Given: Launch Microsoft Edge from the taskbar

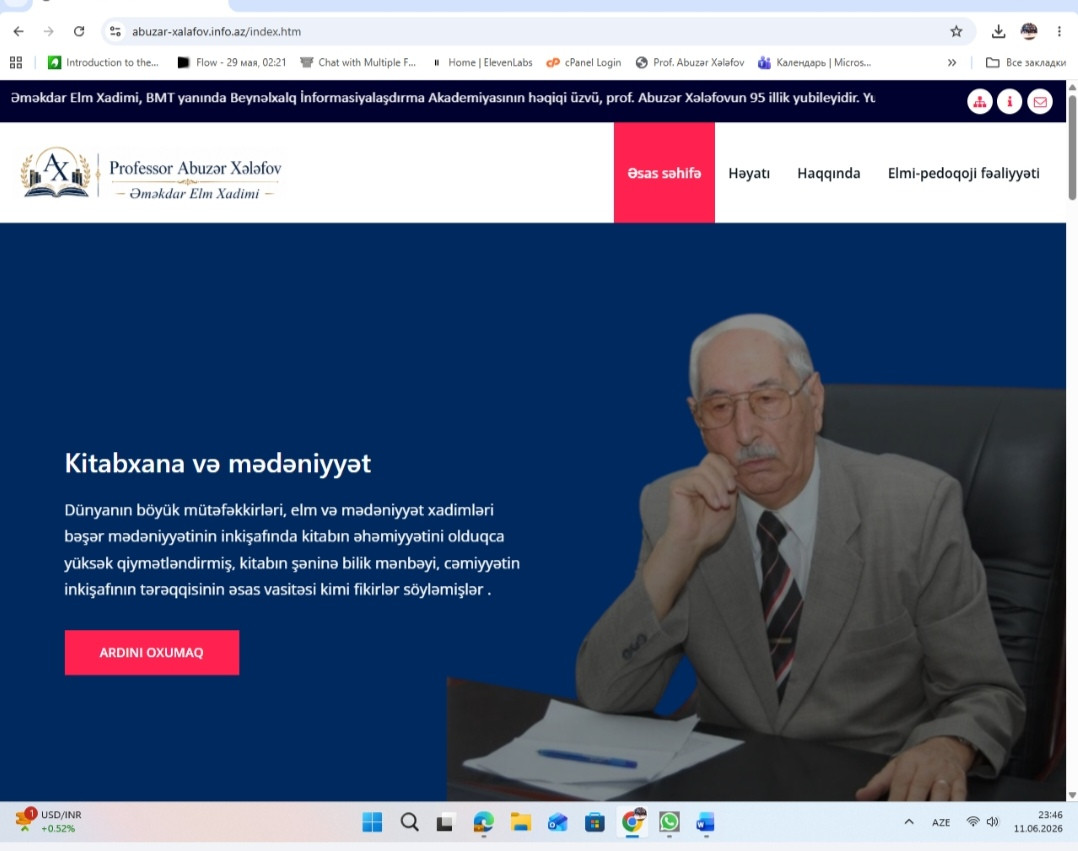Looking at the screenshot, I should pos(483,821).
